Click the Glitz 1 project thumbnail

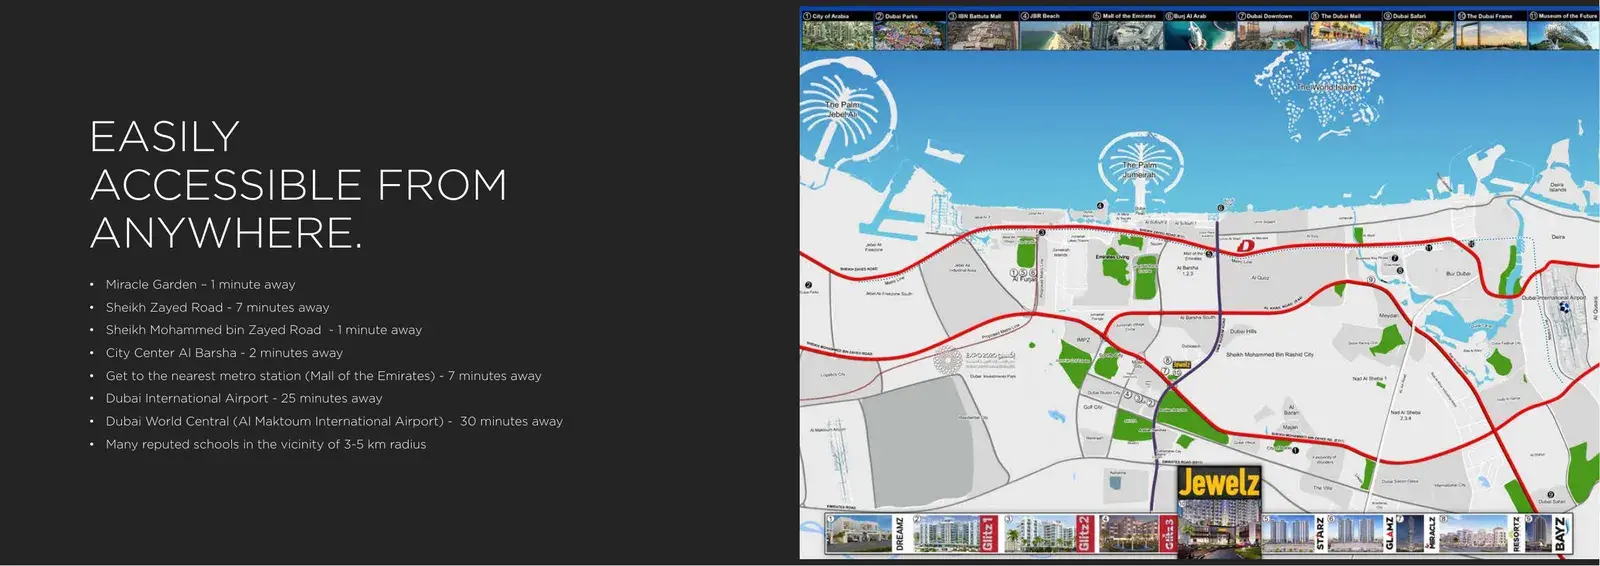[956, 534]
